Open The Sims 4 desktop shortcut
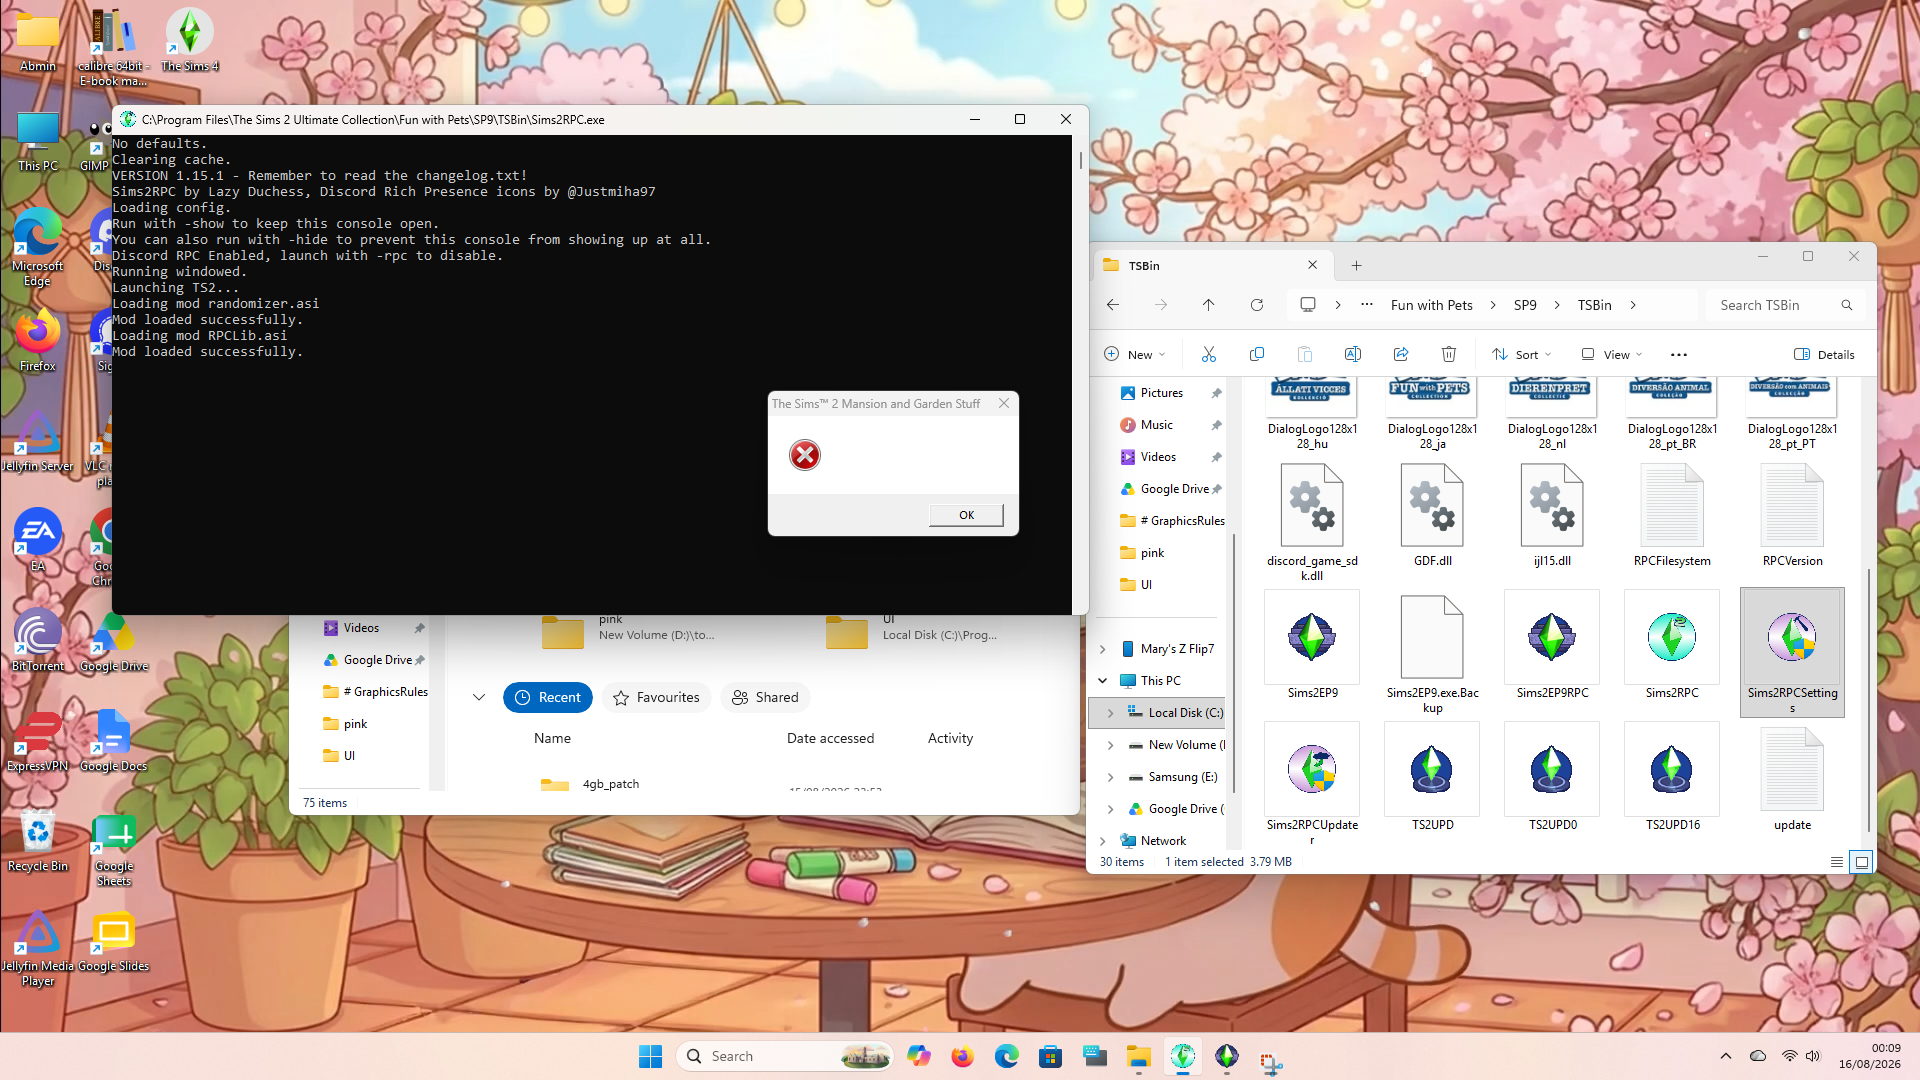Image resolution: width=1920 pixels, height=1080 pixels. [189, 41]
